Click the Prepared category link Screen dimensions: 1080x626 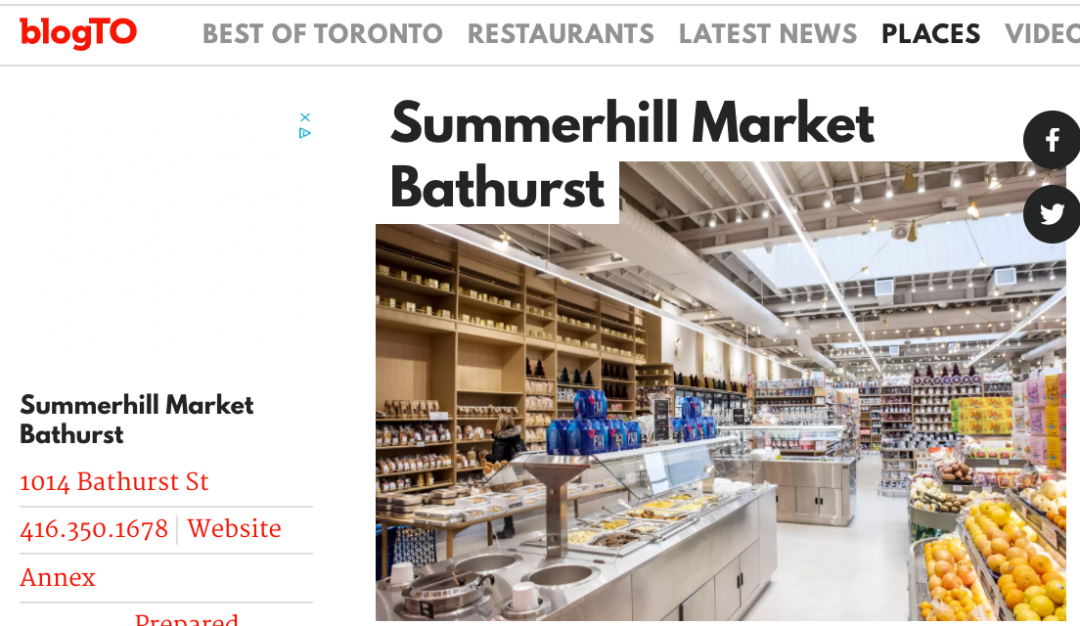[187, 618]
